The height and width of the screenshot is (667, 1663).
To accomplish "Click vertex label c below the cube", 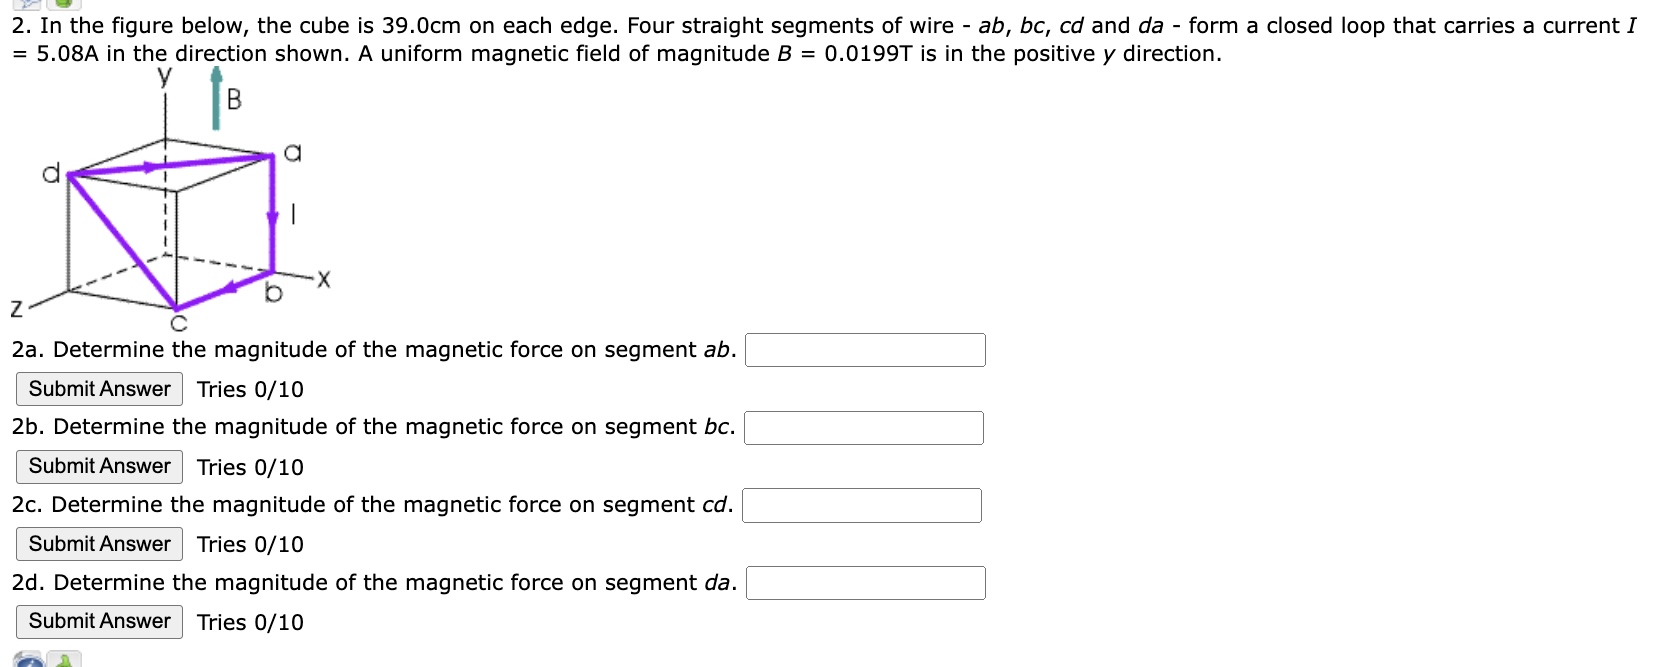I will click(x=179, y=324).
